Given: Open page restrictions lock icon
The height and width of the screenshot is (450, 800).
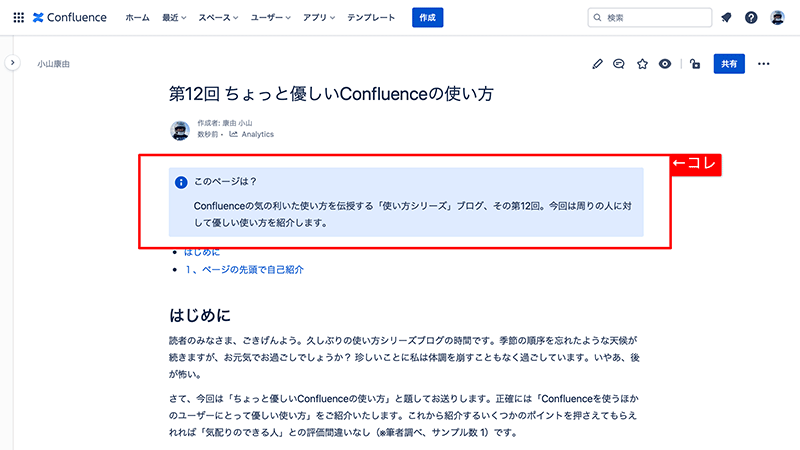Looking at the screenshot, I should tap(695, 64).
